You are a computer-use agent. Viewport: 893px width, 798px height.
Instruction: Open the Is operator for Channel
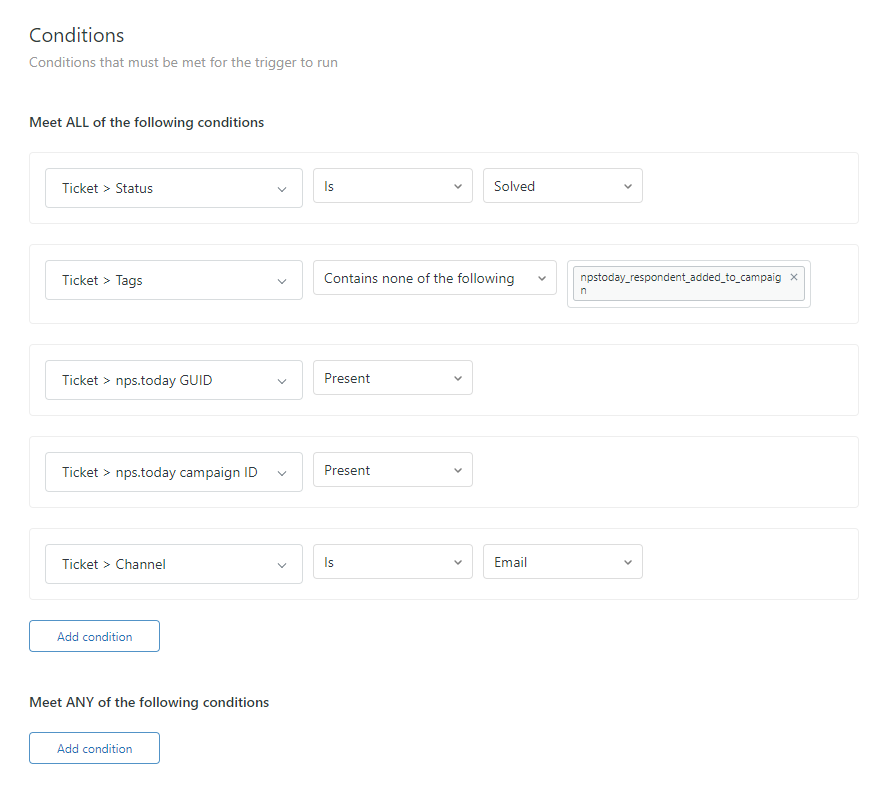(x=392, y=562)
